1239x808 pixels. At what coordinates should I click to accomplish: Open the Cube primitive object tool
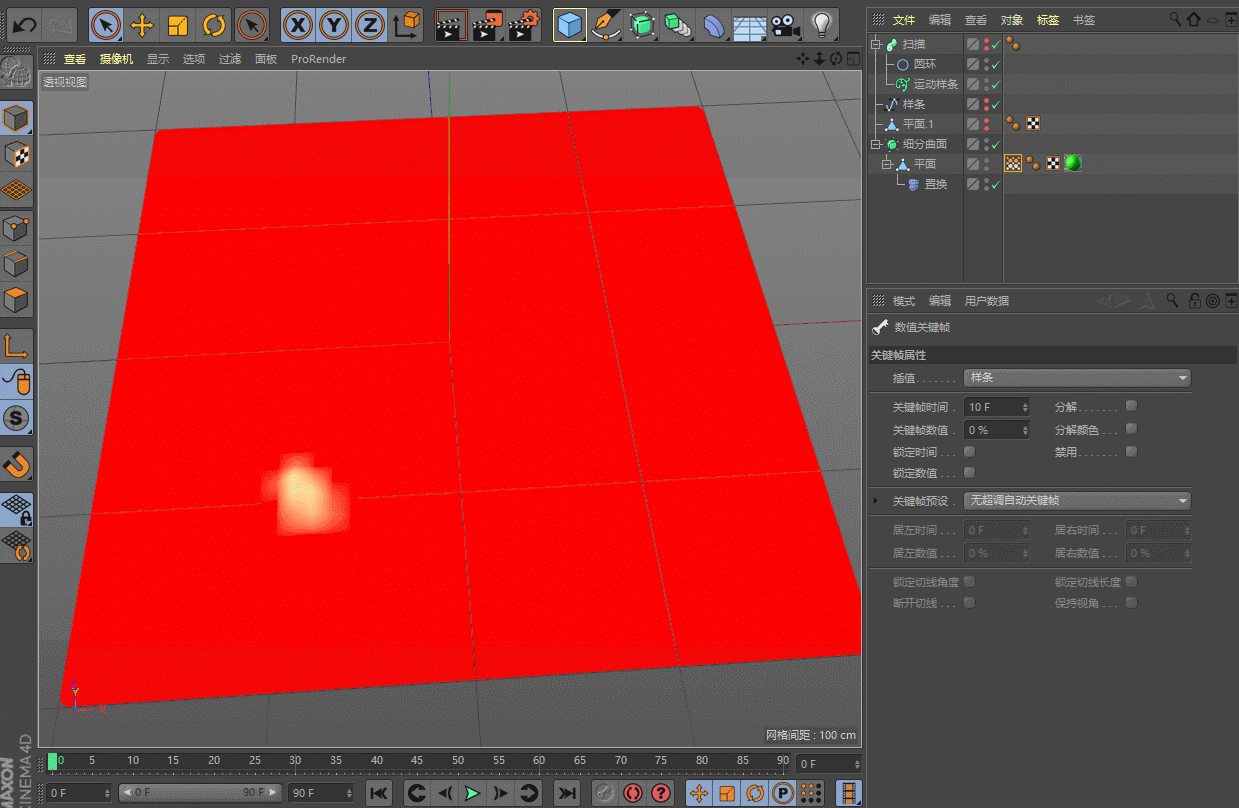[x=570, y=24]
